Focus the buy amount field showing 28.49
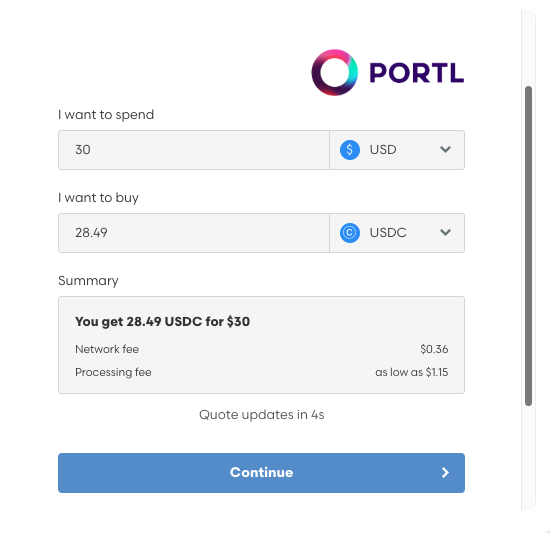Image resolution: width=550 pixels, height=533 pixels. 194,233
